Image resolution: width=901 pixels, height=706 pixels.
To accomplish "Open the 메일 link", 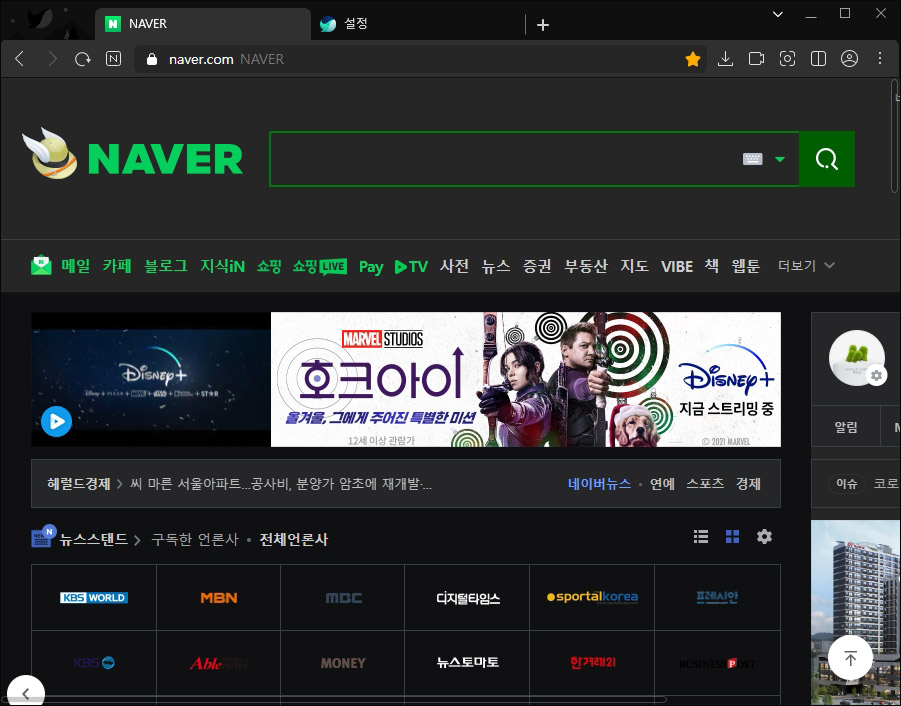I will pyautogui.click(x=76, y=266).
